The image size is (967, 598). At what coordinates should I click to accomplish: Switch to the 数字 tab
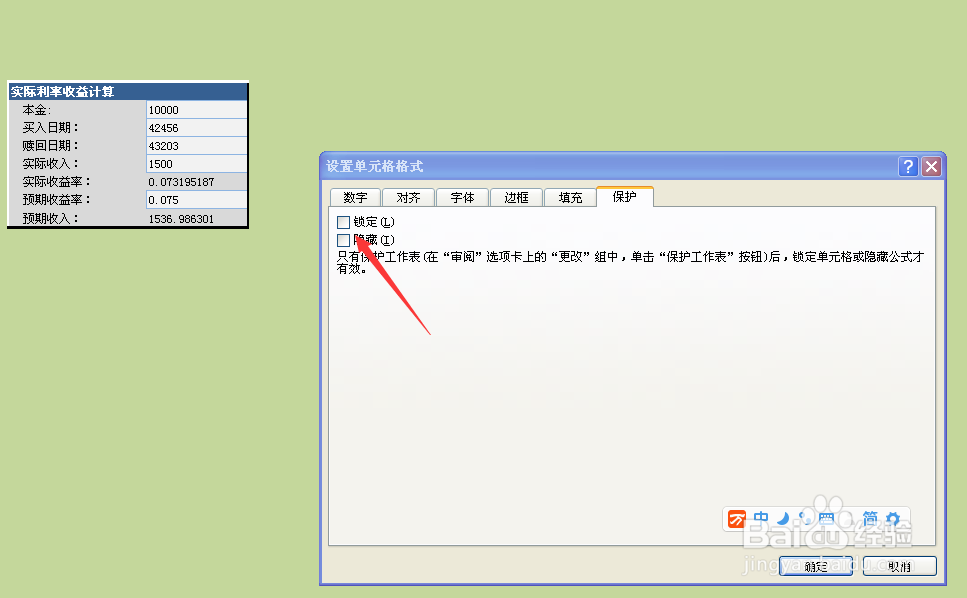pyautogui.click(x=355, y=197)
